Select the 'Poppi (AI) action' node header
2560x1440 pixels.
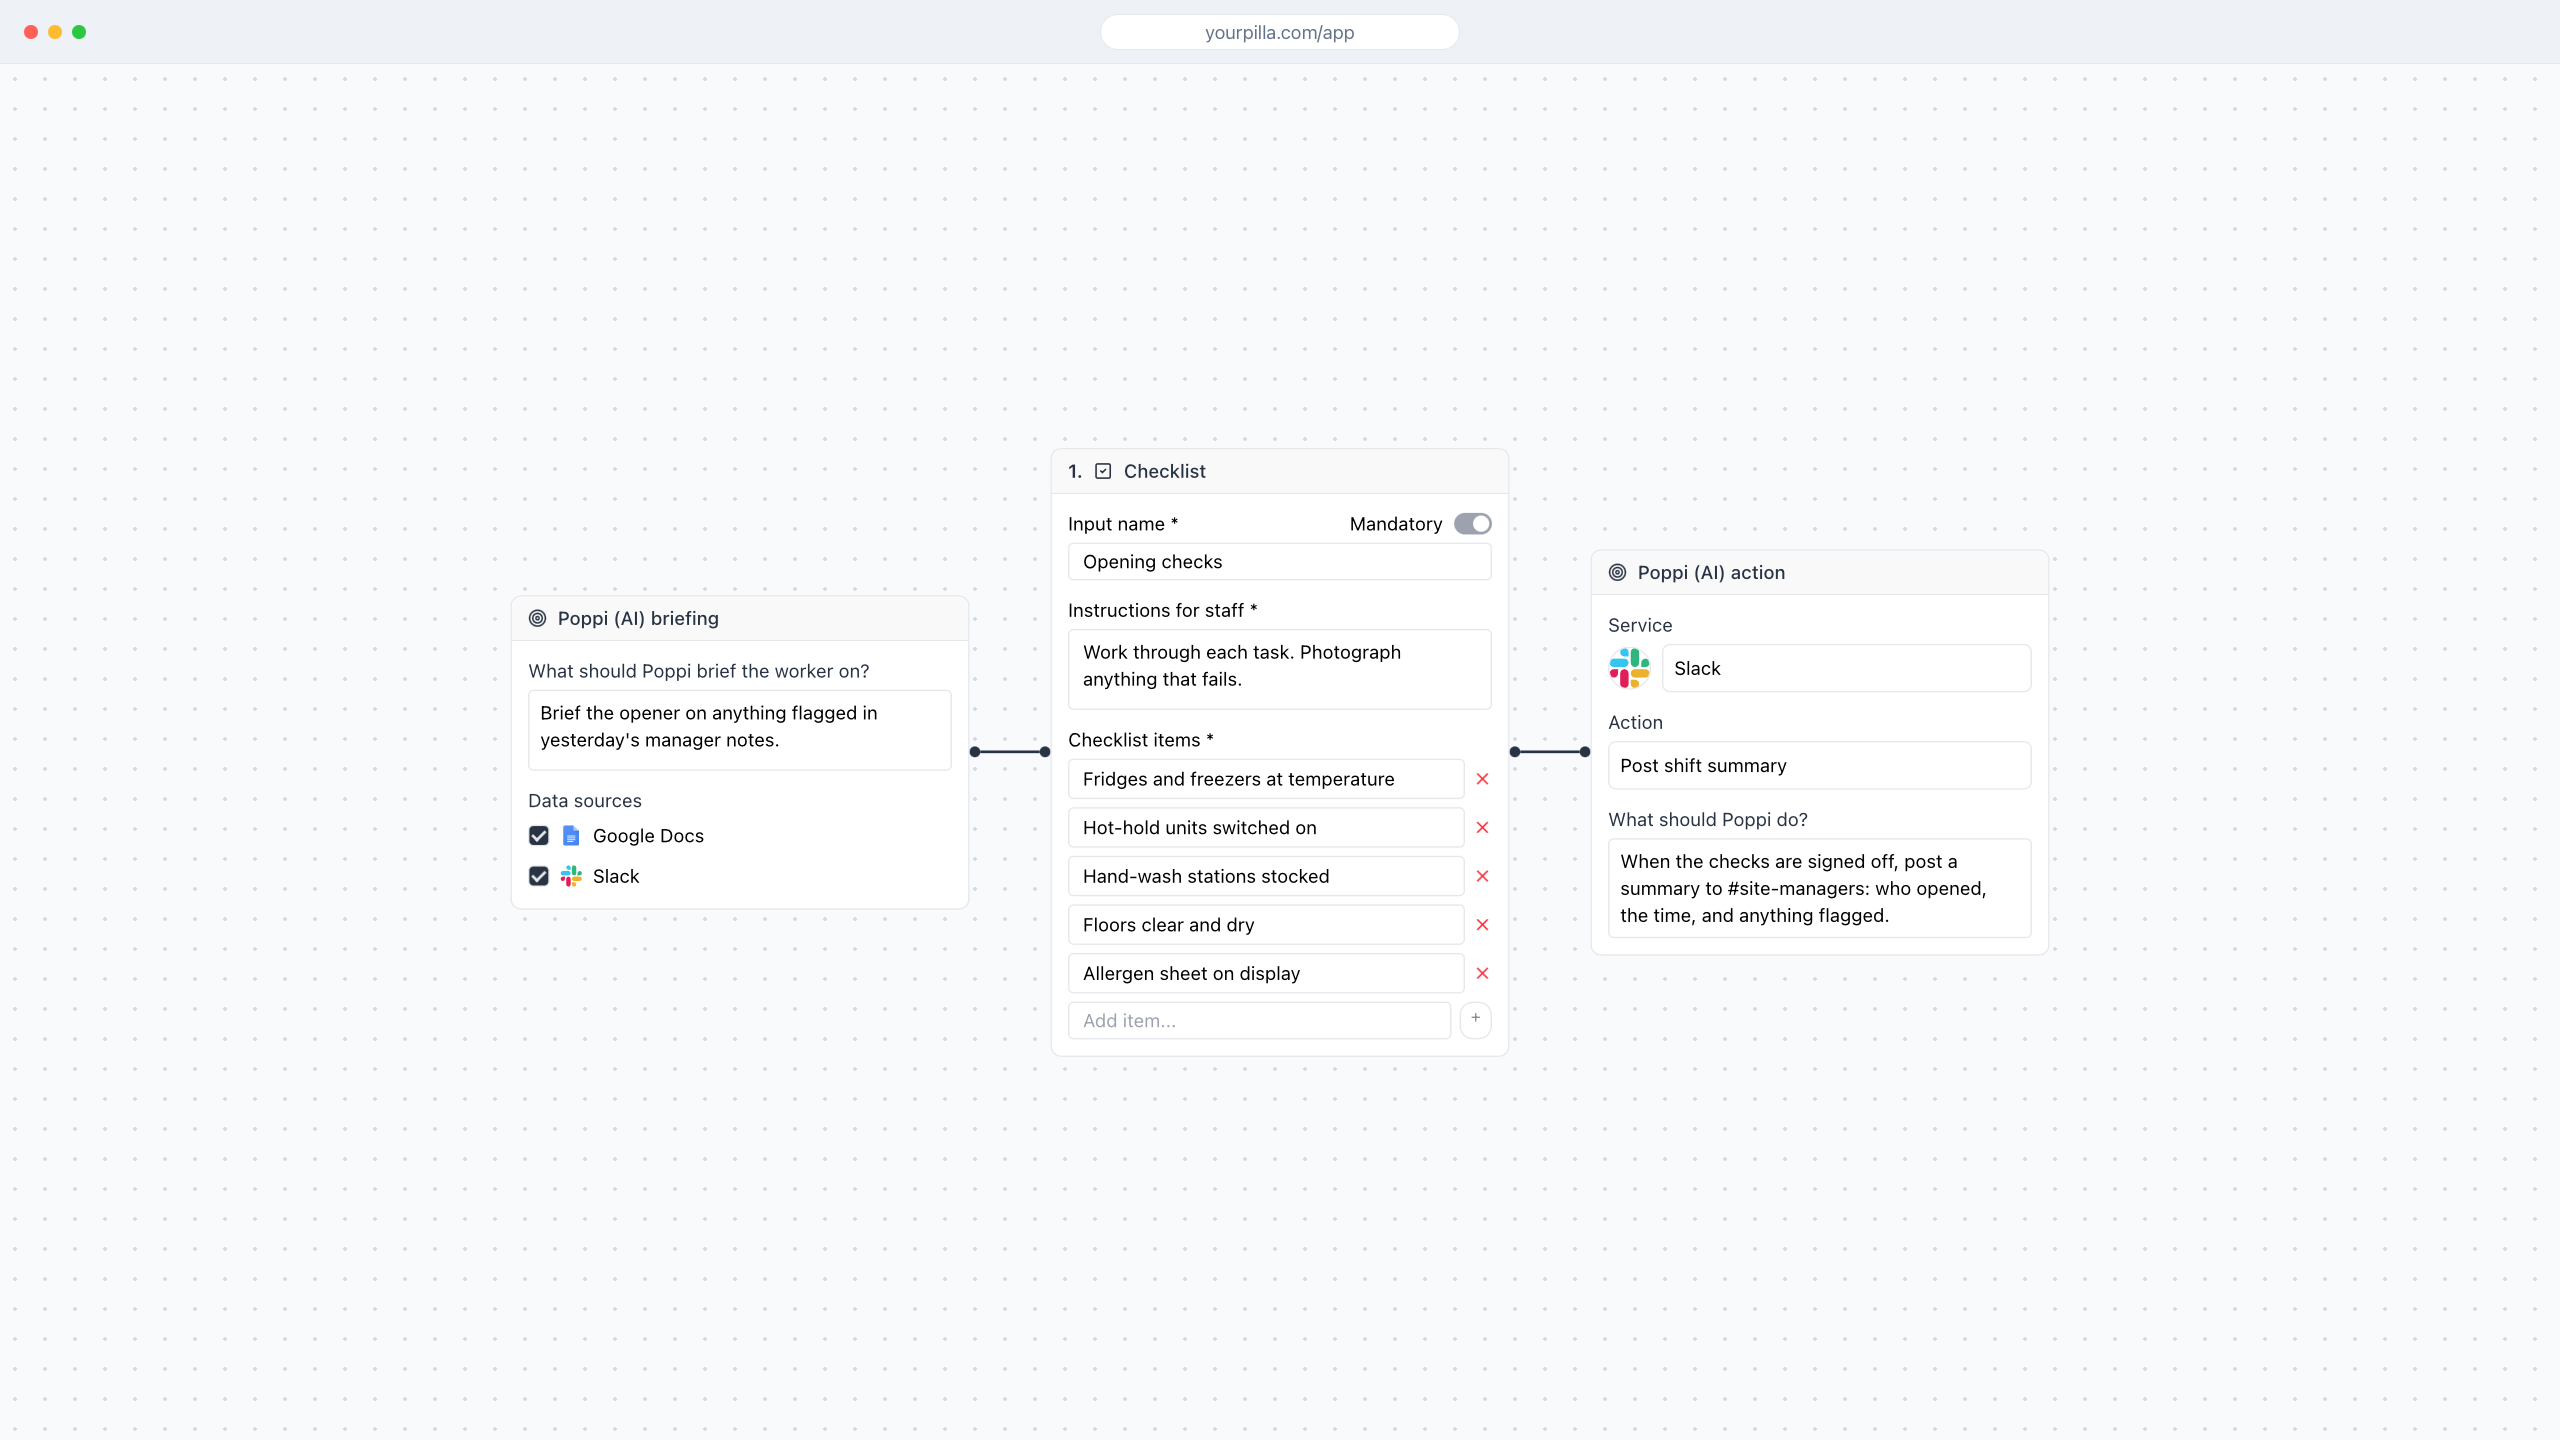pyautogui.click(x=1819, y=572)
